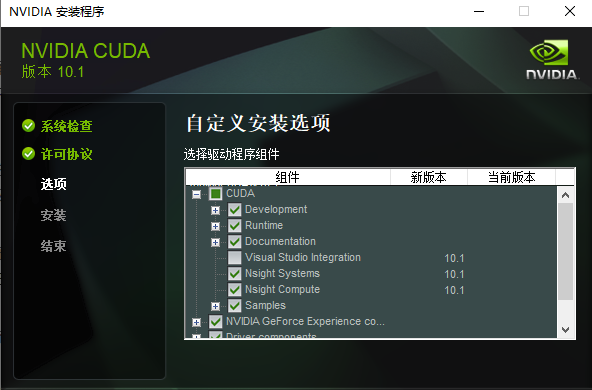Expand the NVIDIA GeForce Experience node
This screenshot has height=390, width=592.
tap(196, 322)
